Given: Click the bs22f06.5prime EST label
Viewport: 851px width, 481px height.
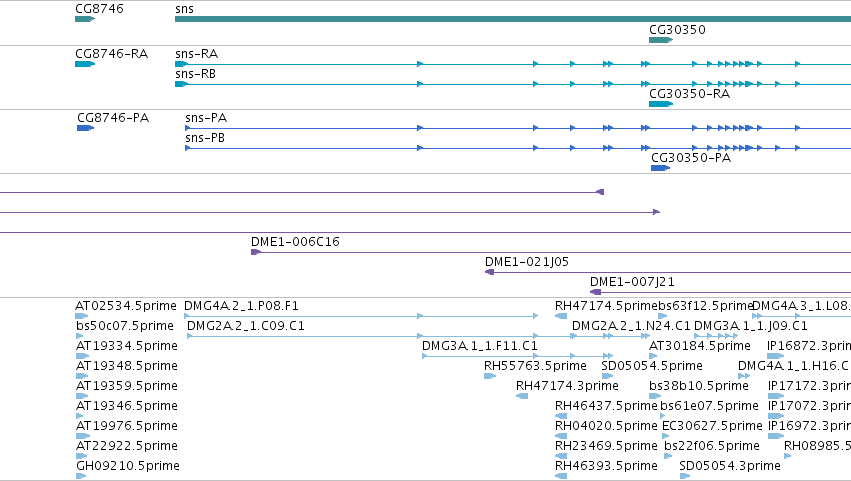Looking at the screenshot, I should [712, 446].
